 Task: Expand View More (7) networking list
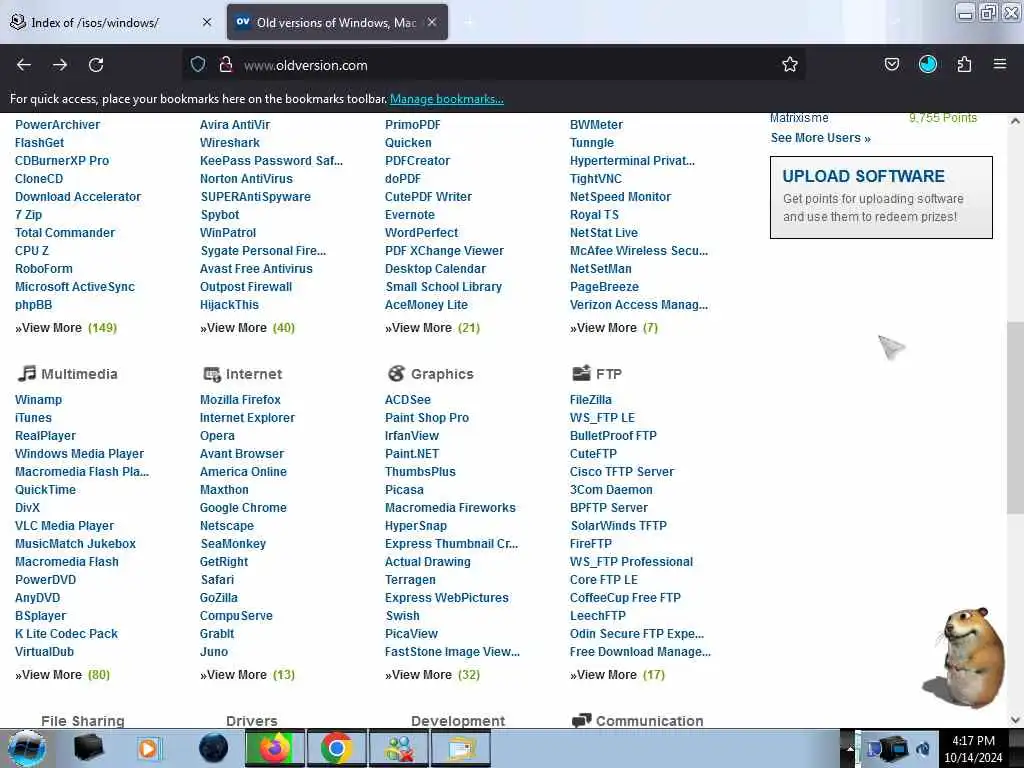click(614, 328)
